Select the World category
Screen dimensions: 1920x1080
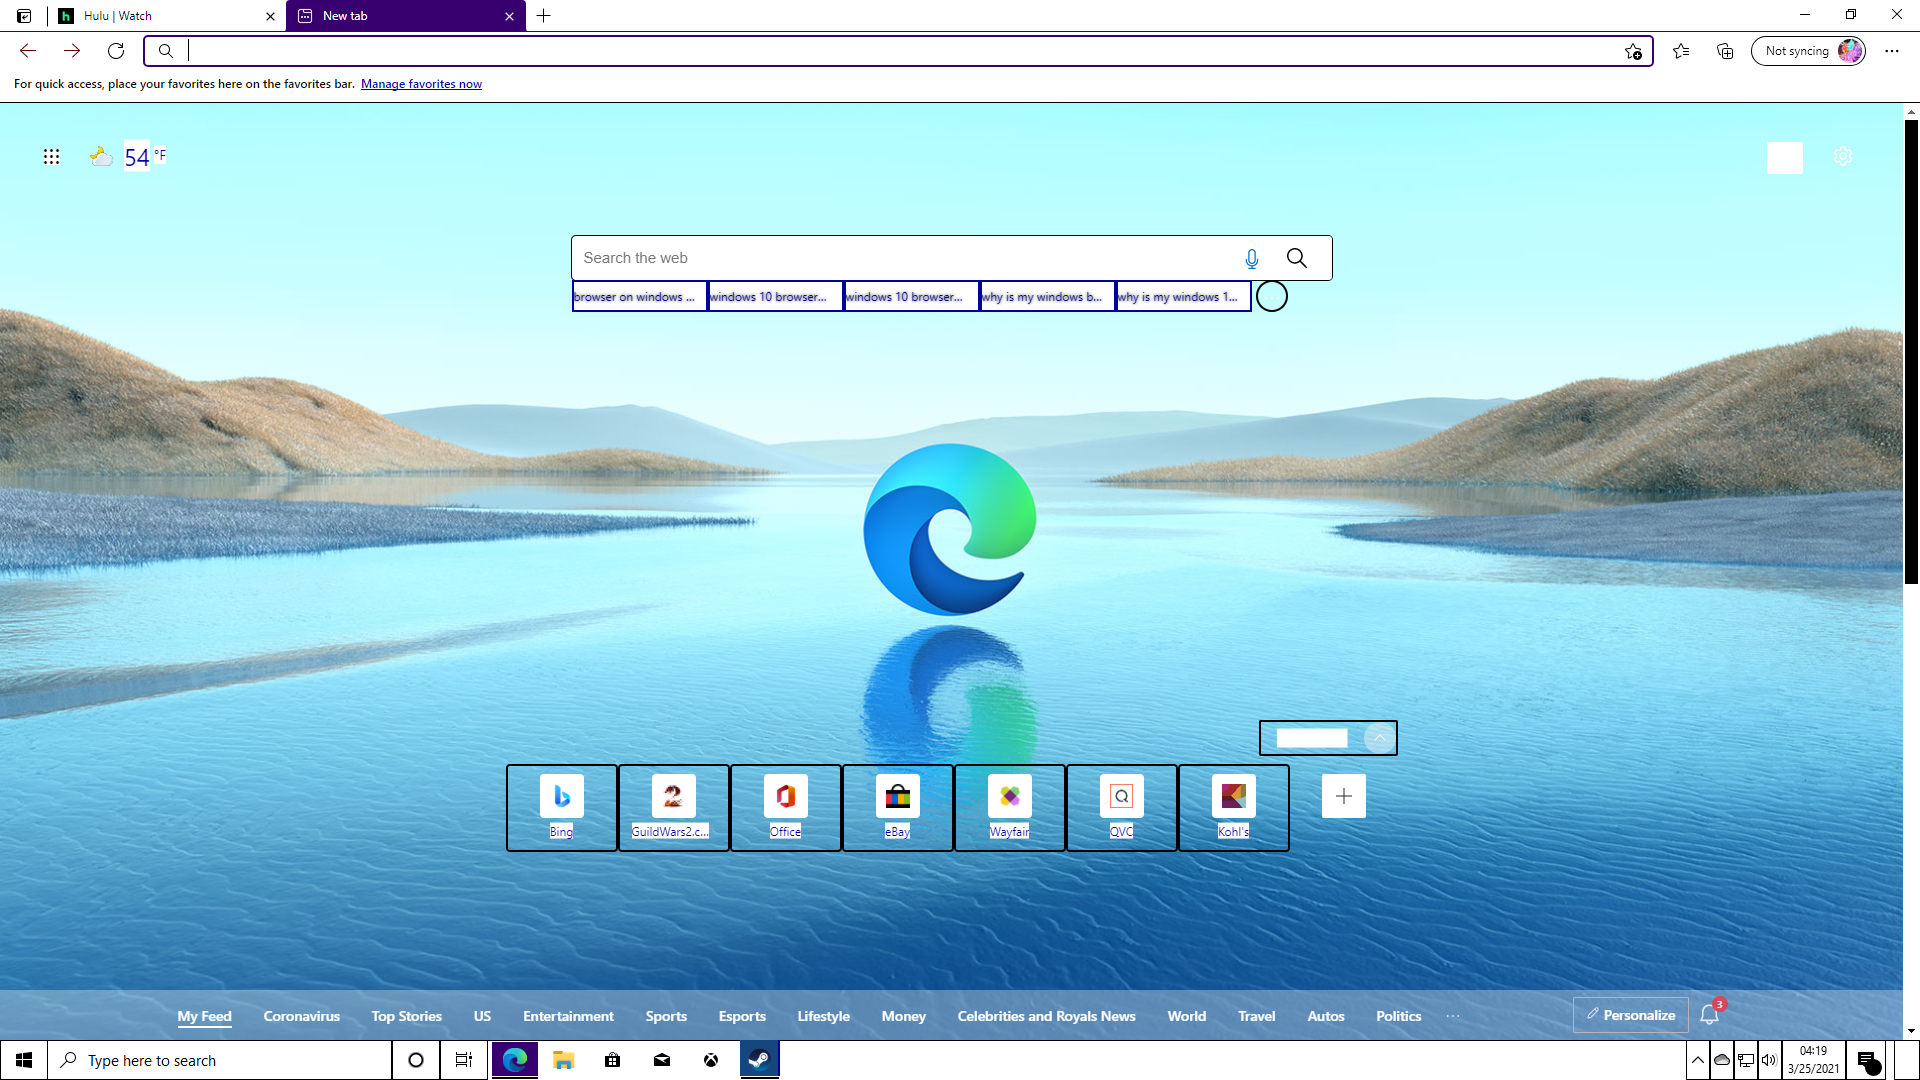click(x=1187, y=1016)
